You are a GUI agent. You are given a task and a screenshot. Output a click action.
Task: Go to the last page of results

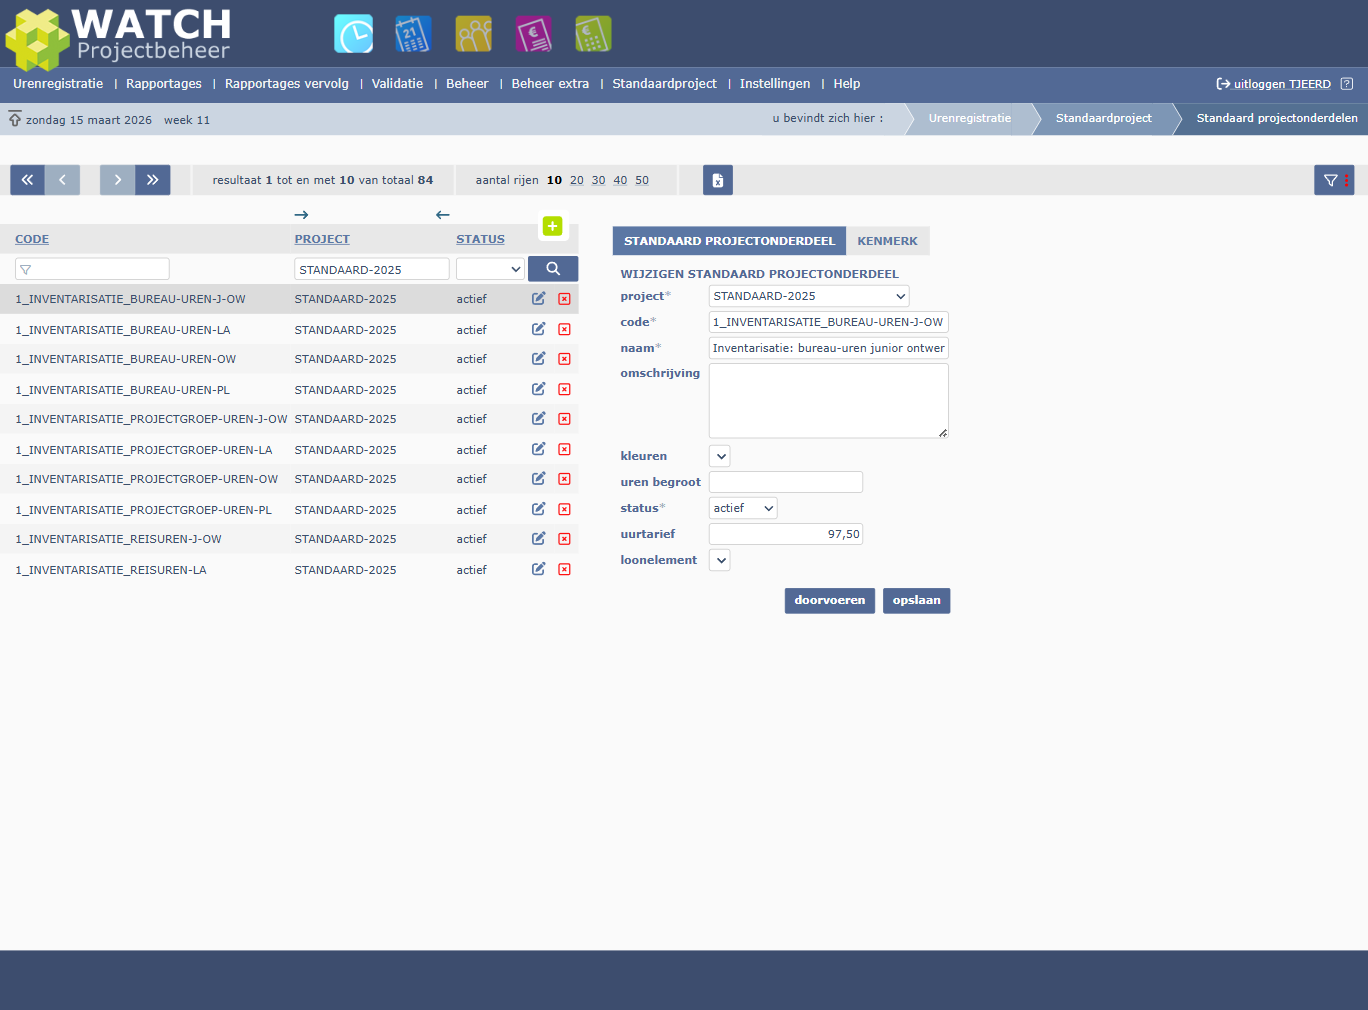click(x=153, y=180)
